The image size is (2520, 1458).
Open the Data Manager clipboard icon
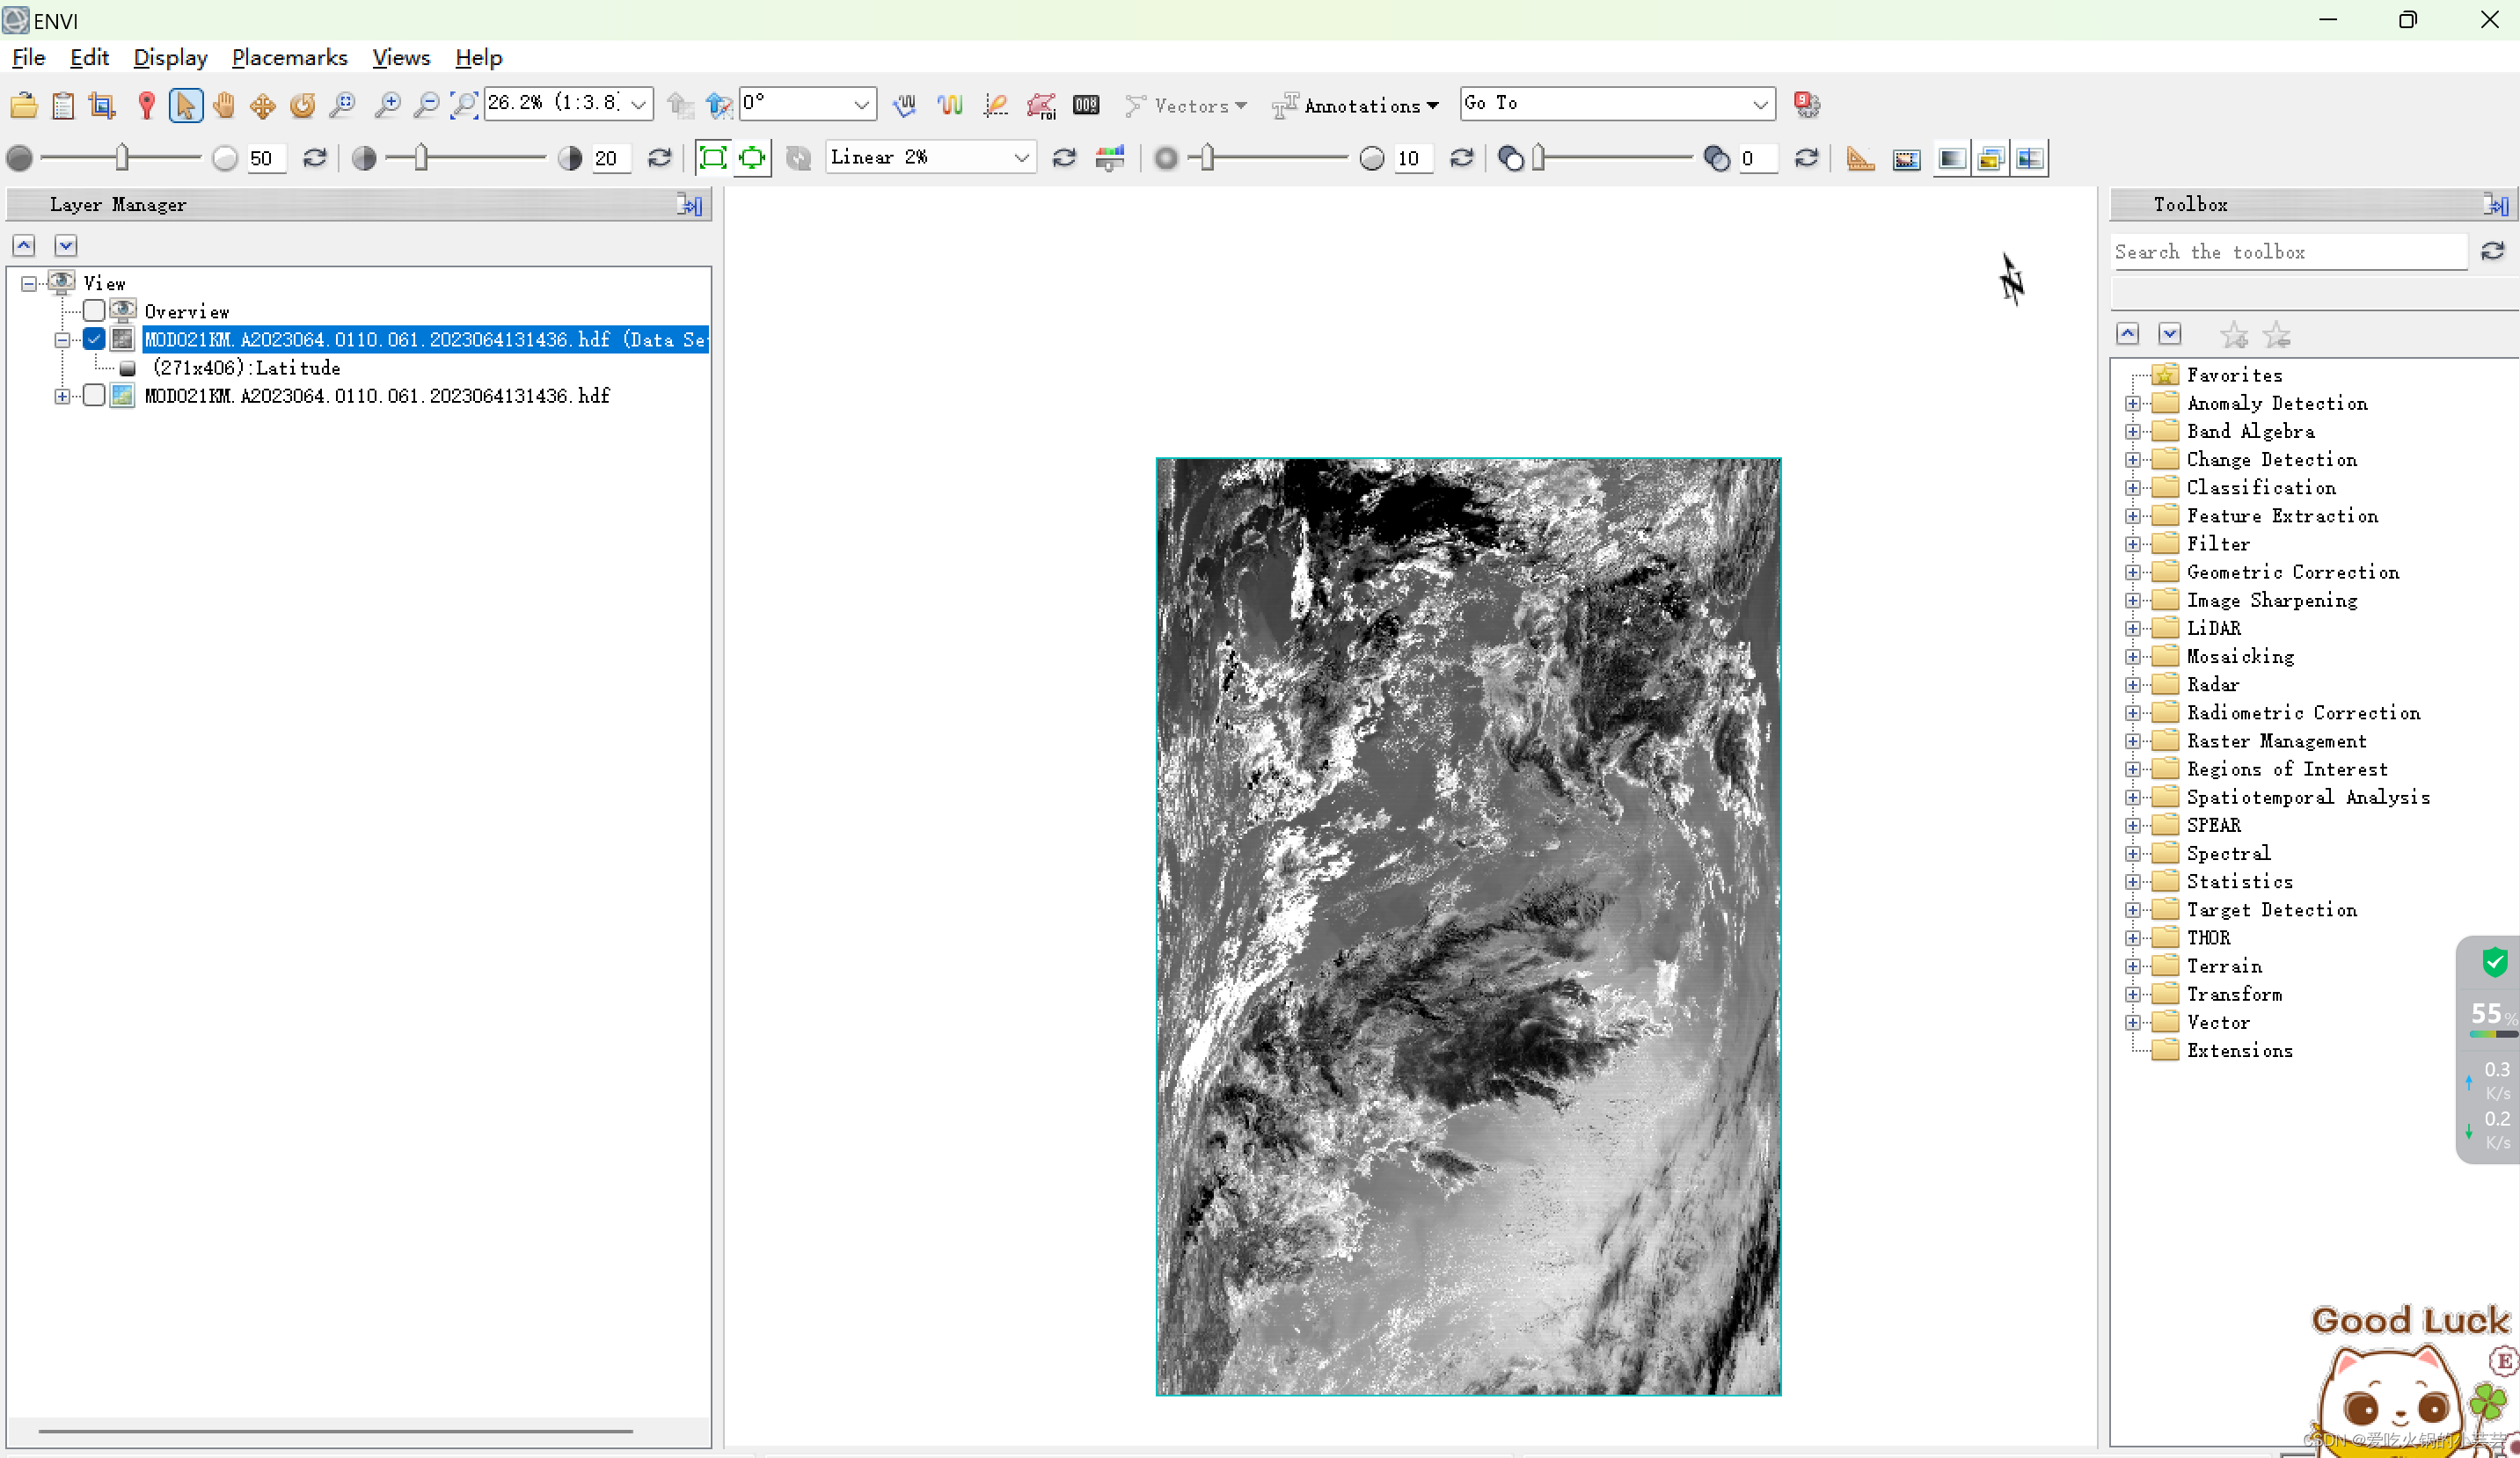click(63, 105)
